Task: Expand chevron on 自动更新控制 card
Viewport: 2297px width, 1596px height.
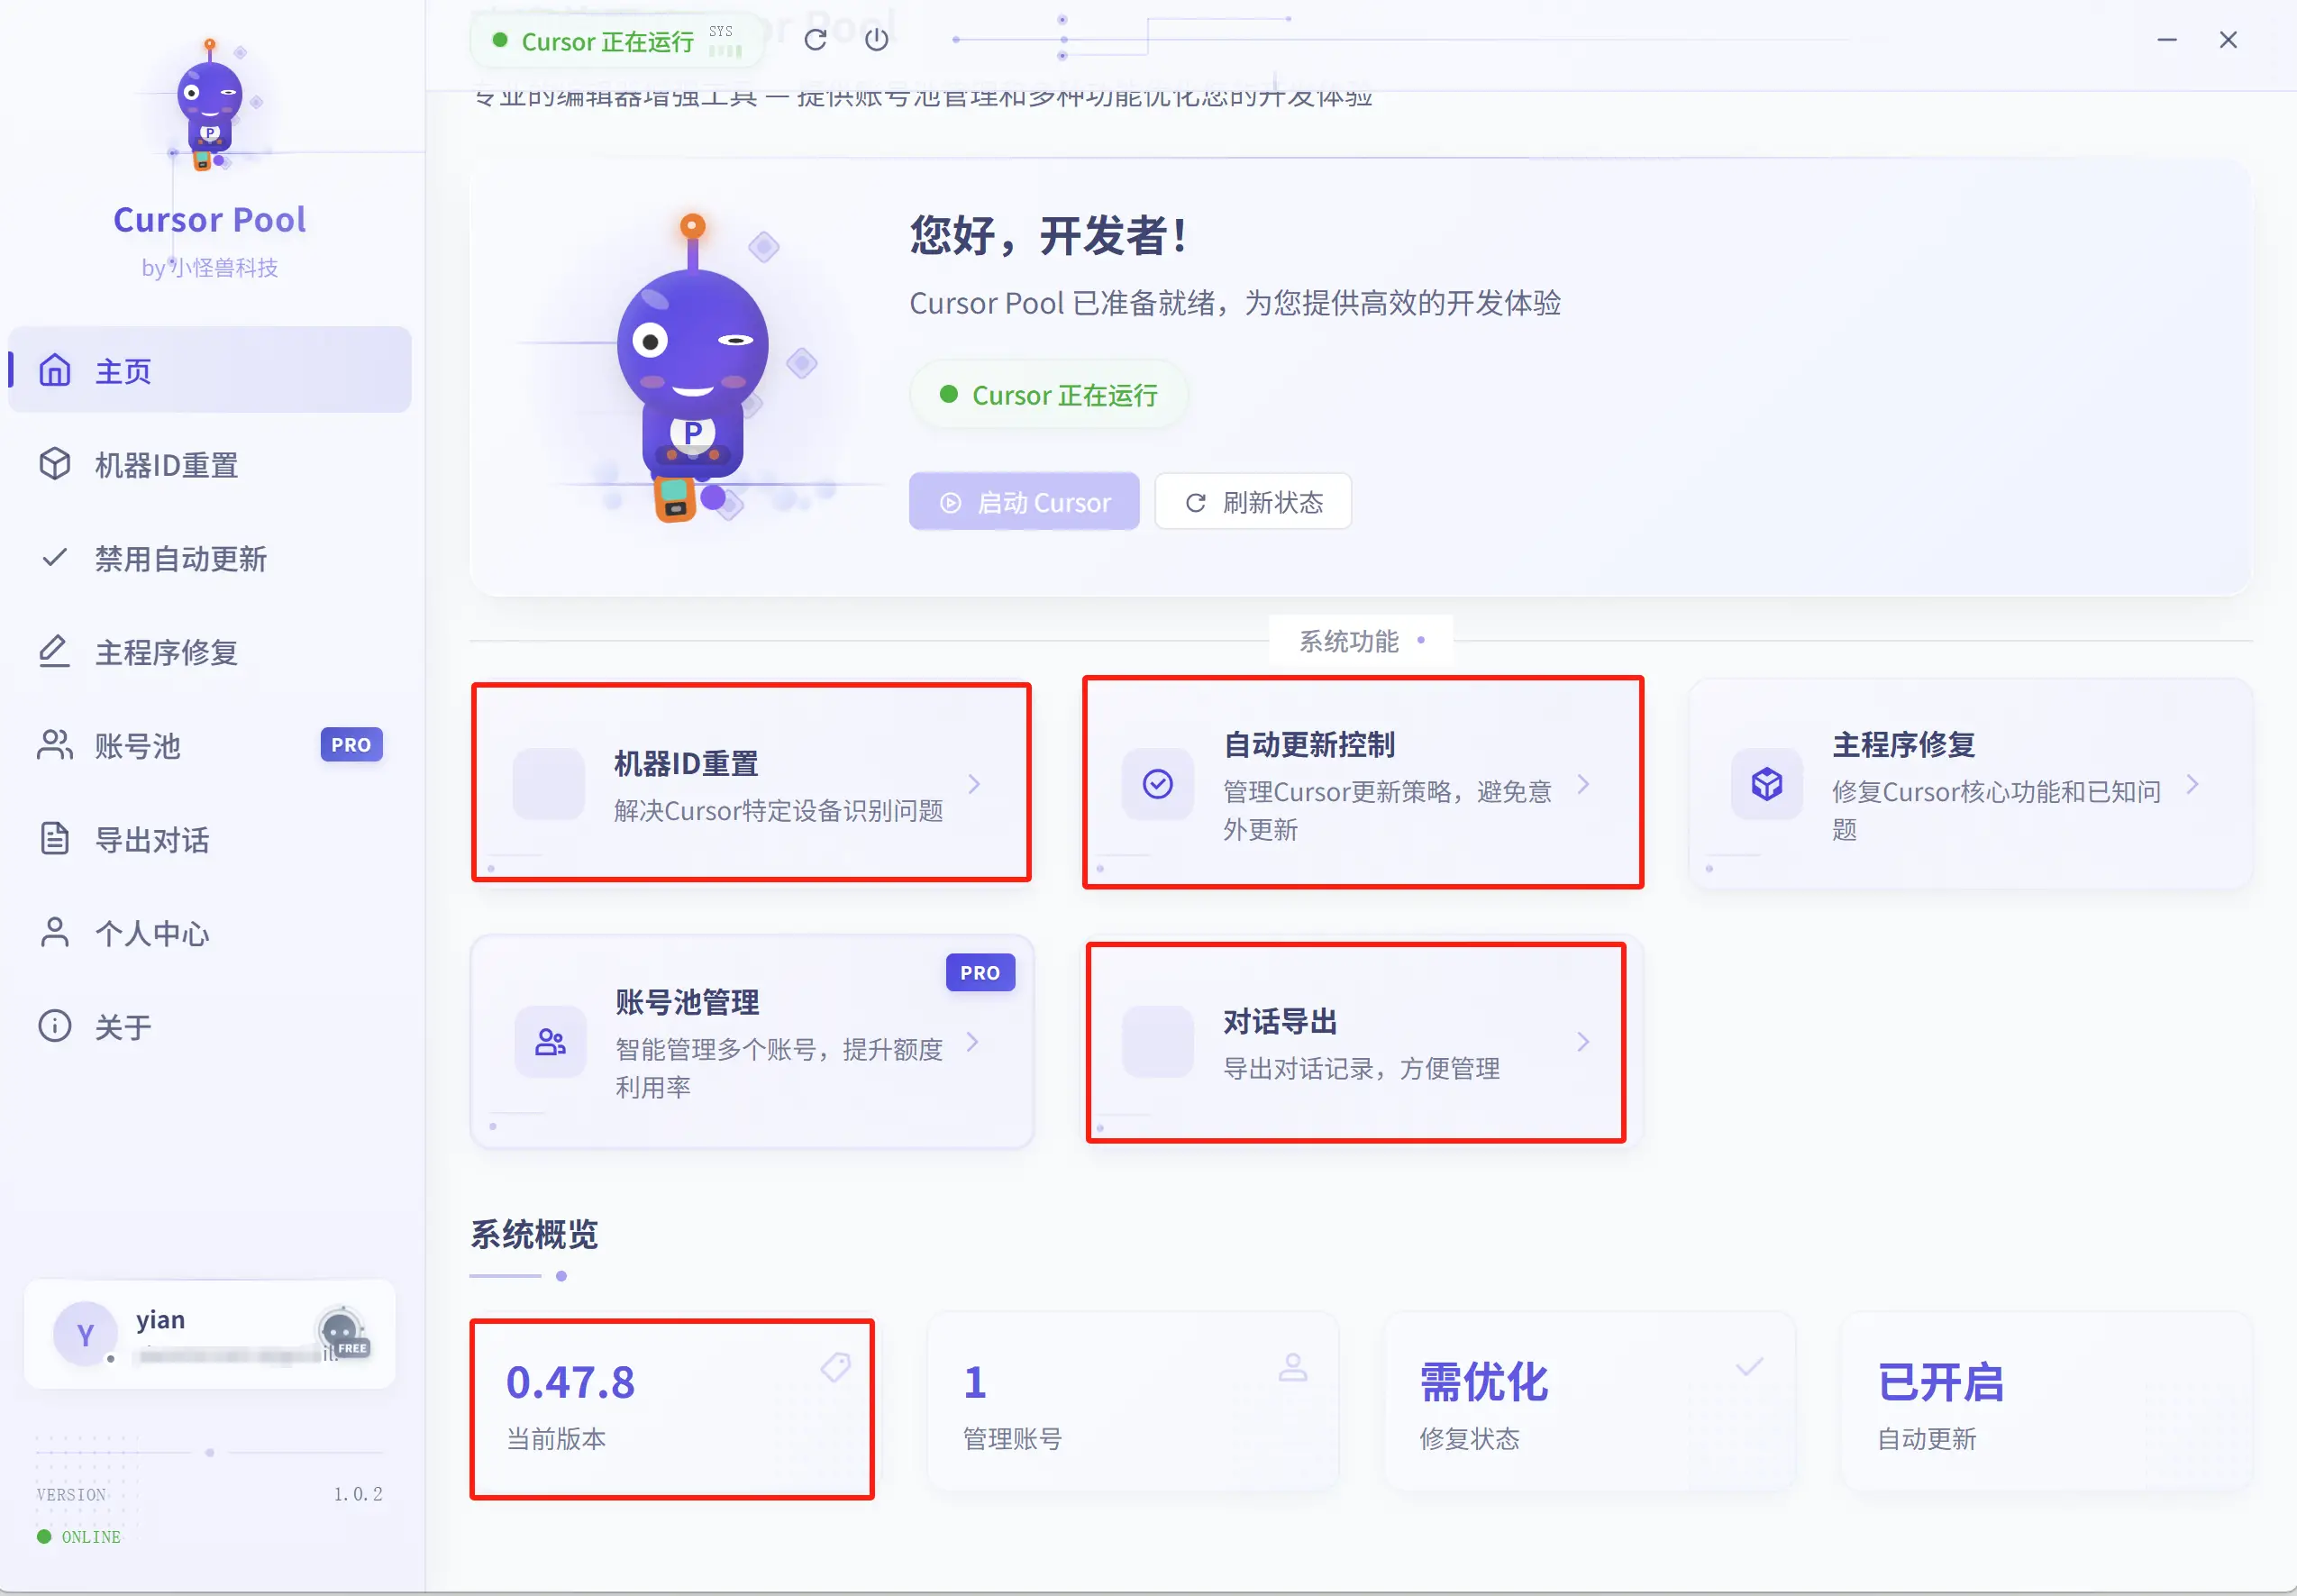Action: (x=1583, y=784)
